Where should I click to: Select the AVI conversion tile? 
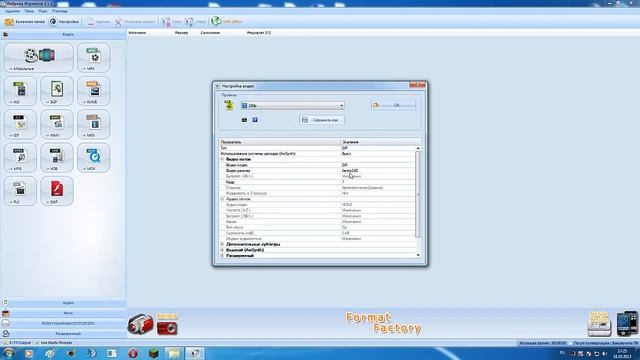tap(20, 91)
